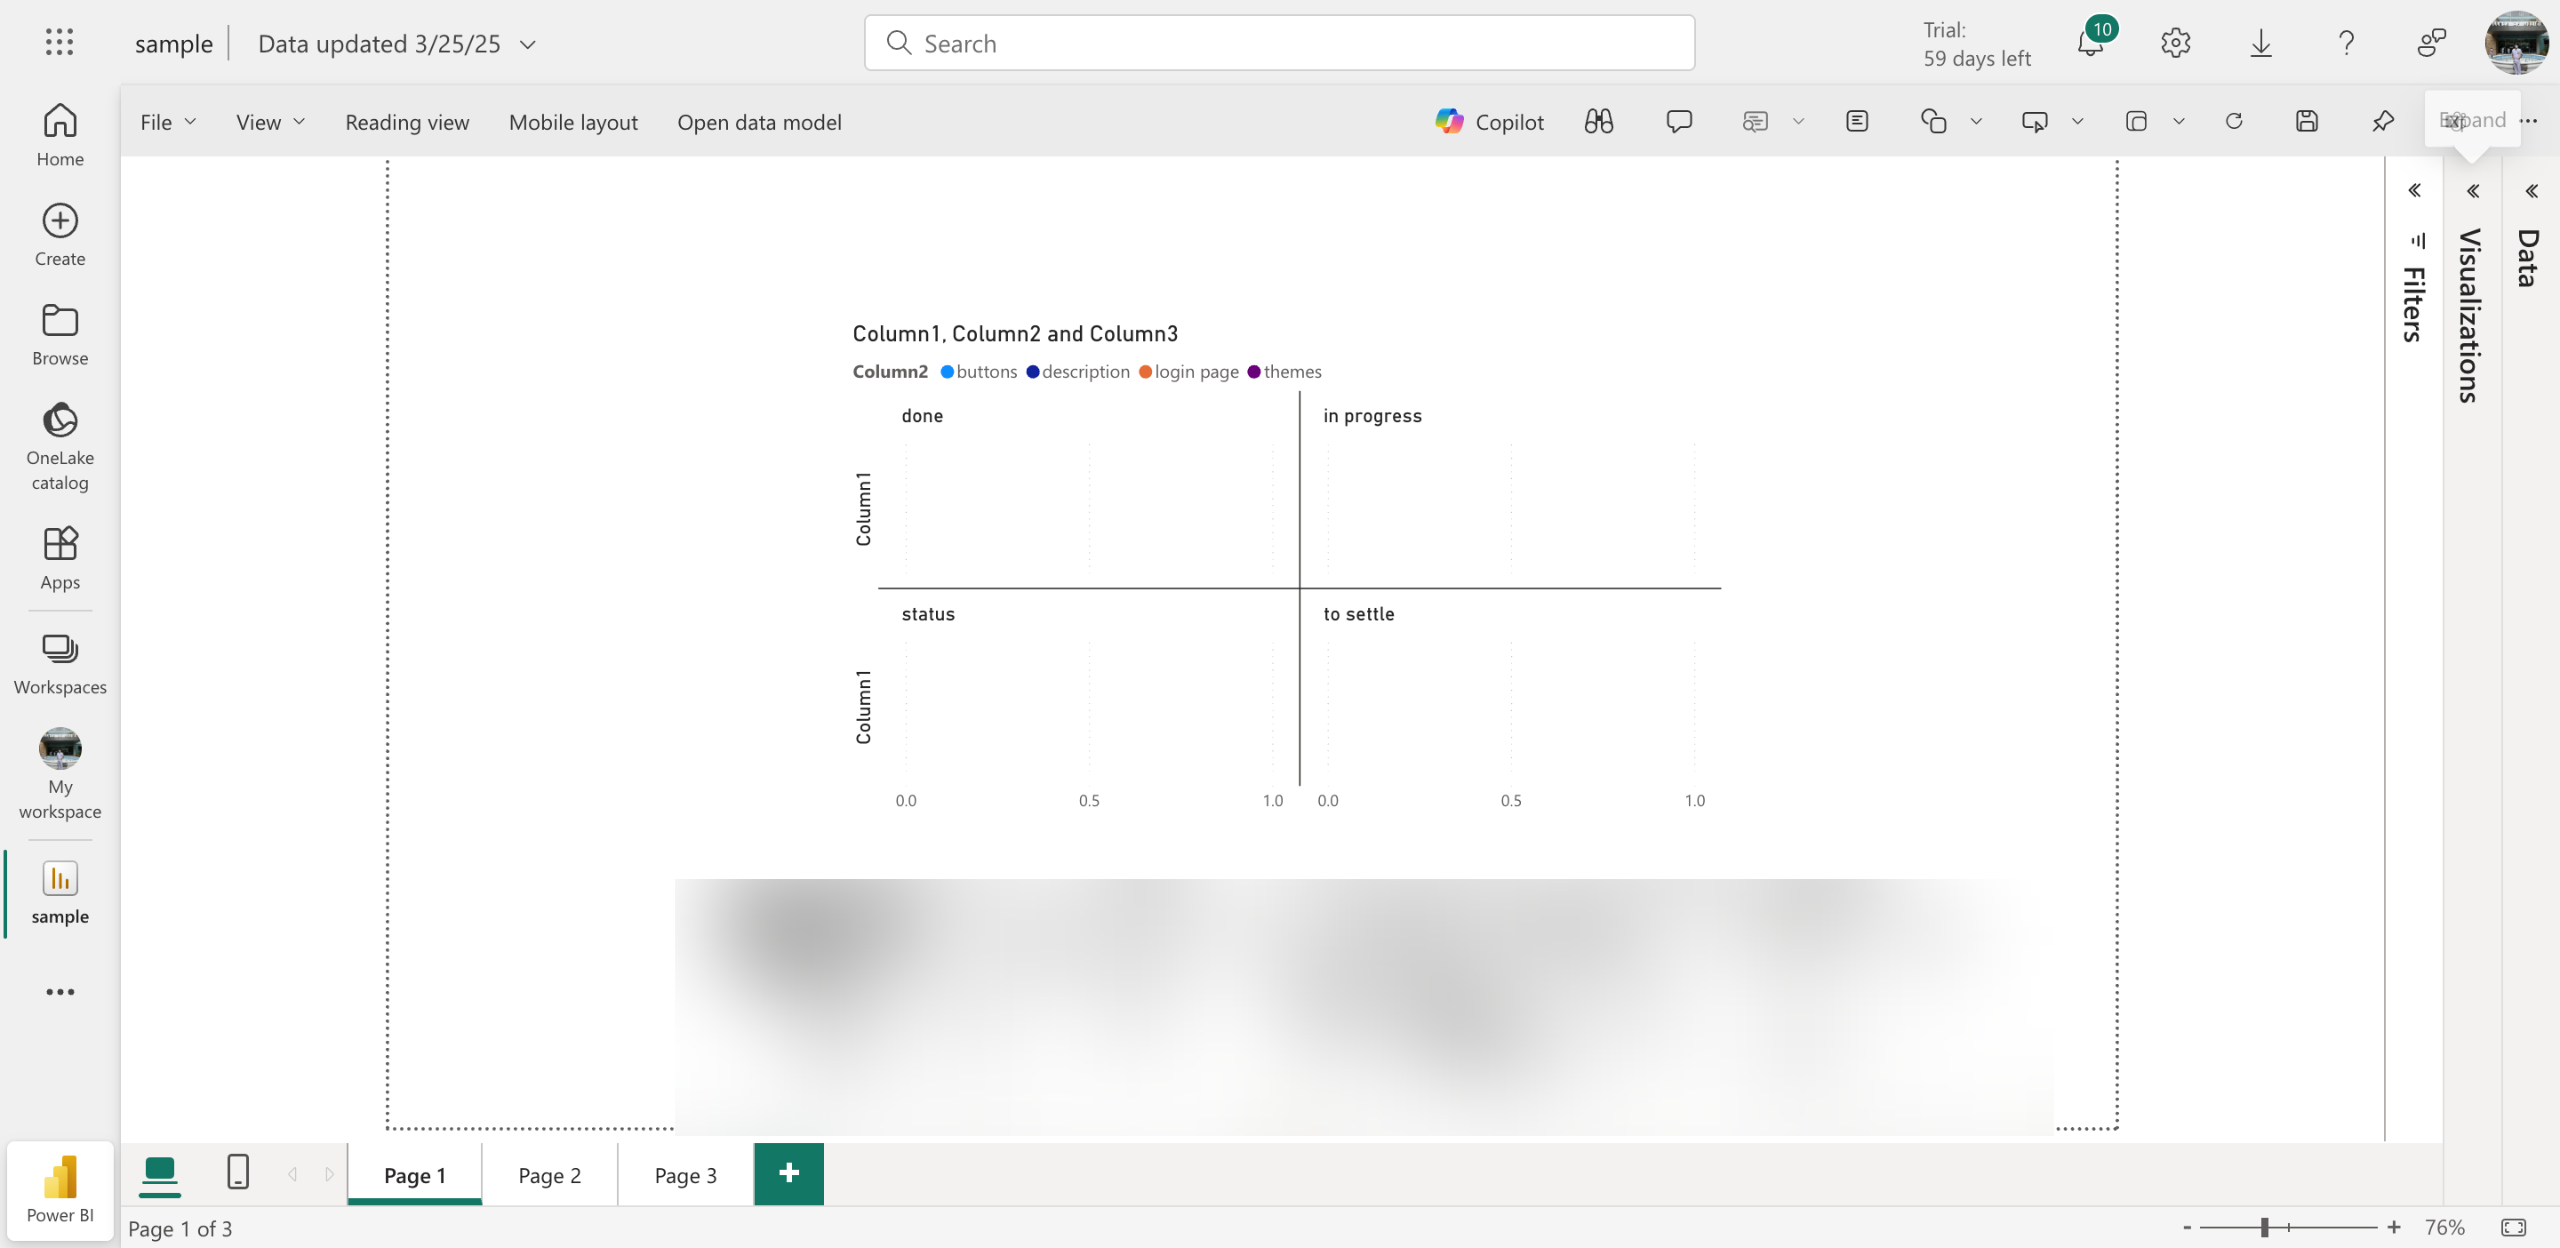Click the Refresh visuals icon
Screen dimensions: 2560x1248
click(x=2234, y=122)
